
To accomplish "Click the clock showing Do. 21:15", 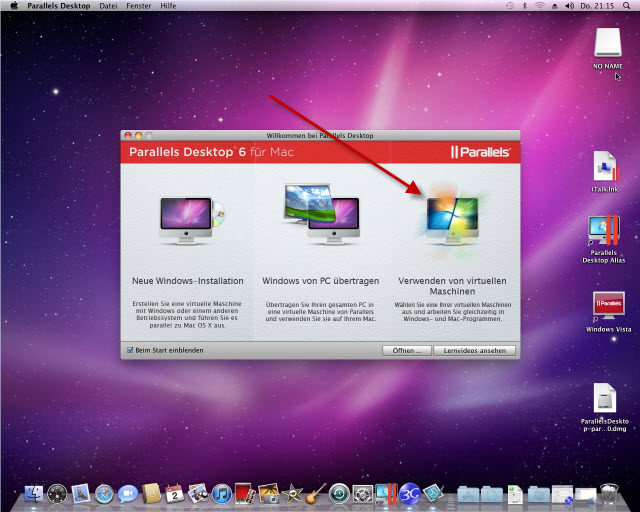I will pyautogui.click(x=598, y=6).
